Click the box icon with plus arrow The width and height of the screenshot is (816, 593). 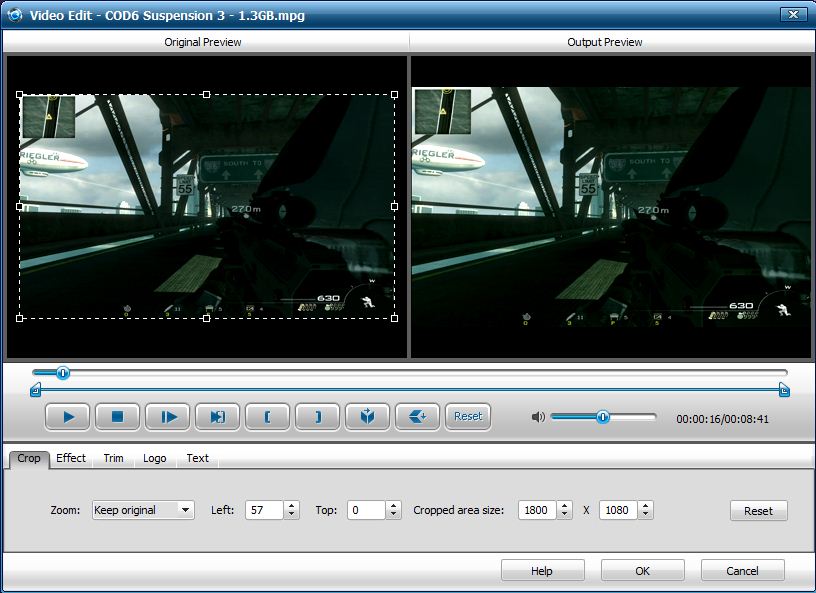click(x=417, y=417)
